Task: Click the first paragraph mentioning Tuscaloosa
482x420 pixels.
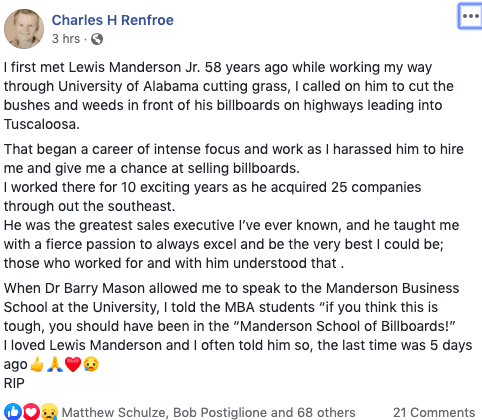Action: [x=228, y=96]
